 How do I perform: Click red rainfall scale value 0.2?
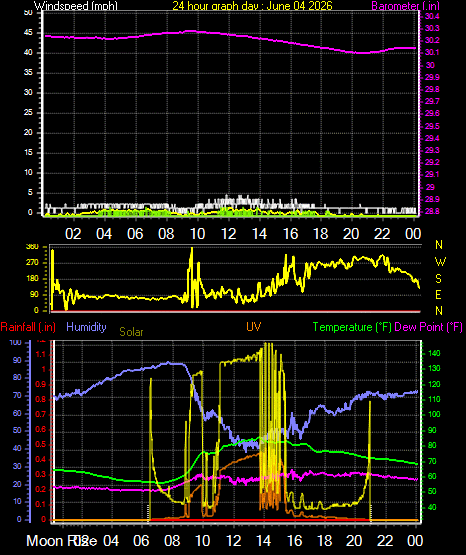pos(41,490)
